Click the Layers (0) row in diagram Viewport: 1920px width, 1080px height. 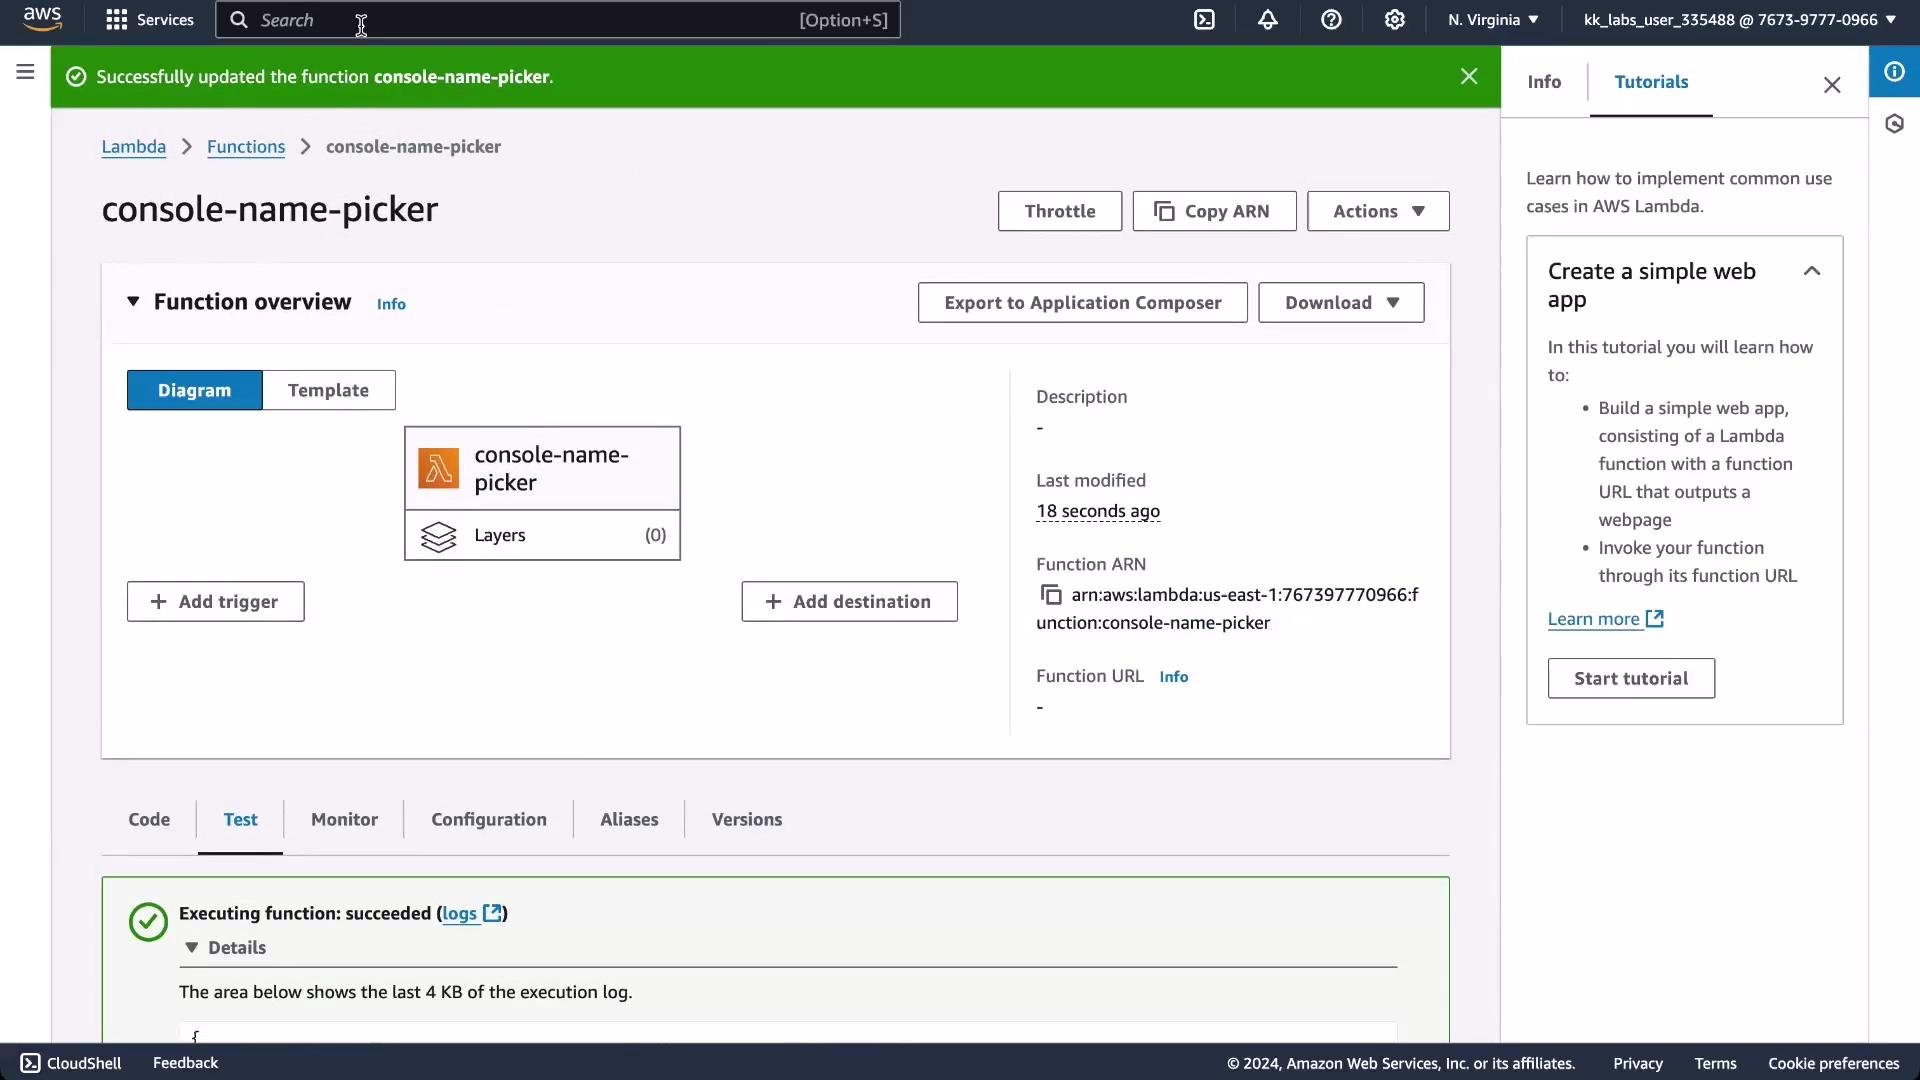click(x=542, y=536)
